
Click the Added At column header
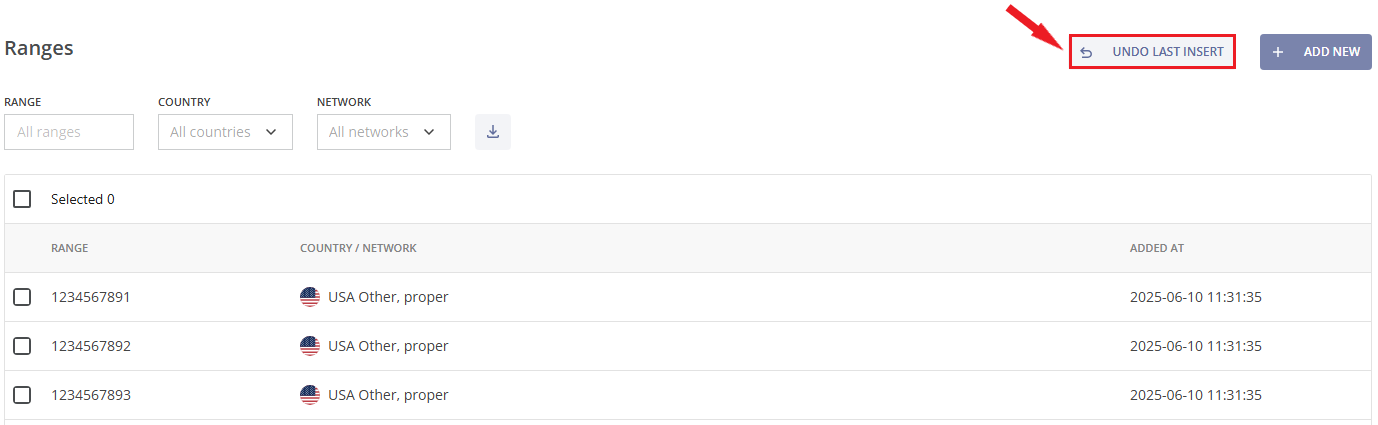[x=1157, y=248]
